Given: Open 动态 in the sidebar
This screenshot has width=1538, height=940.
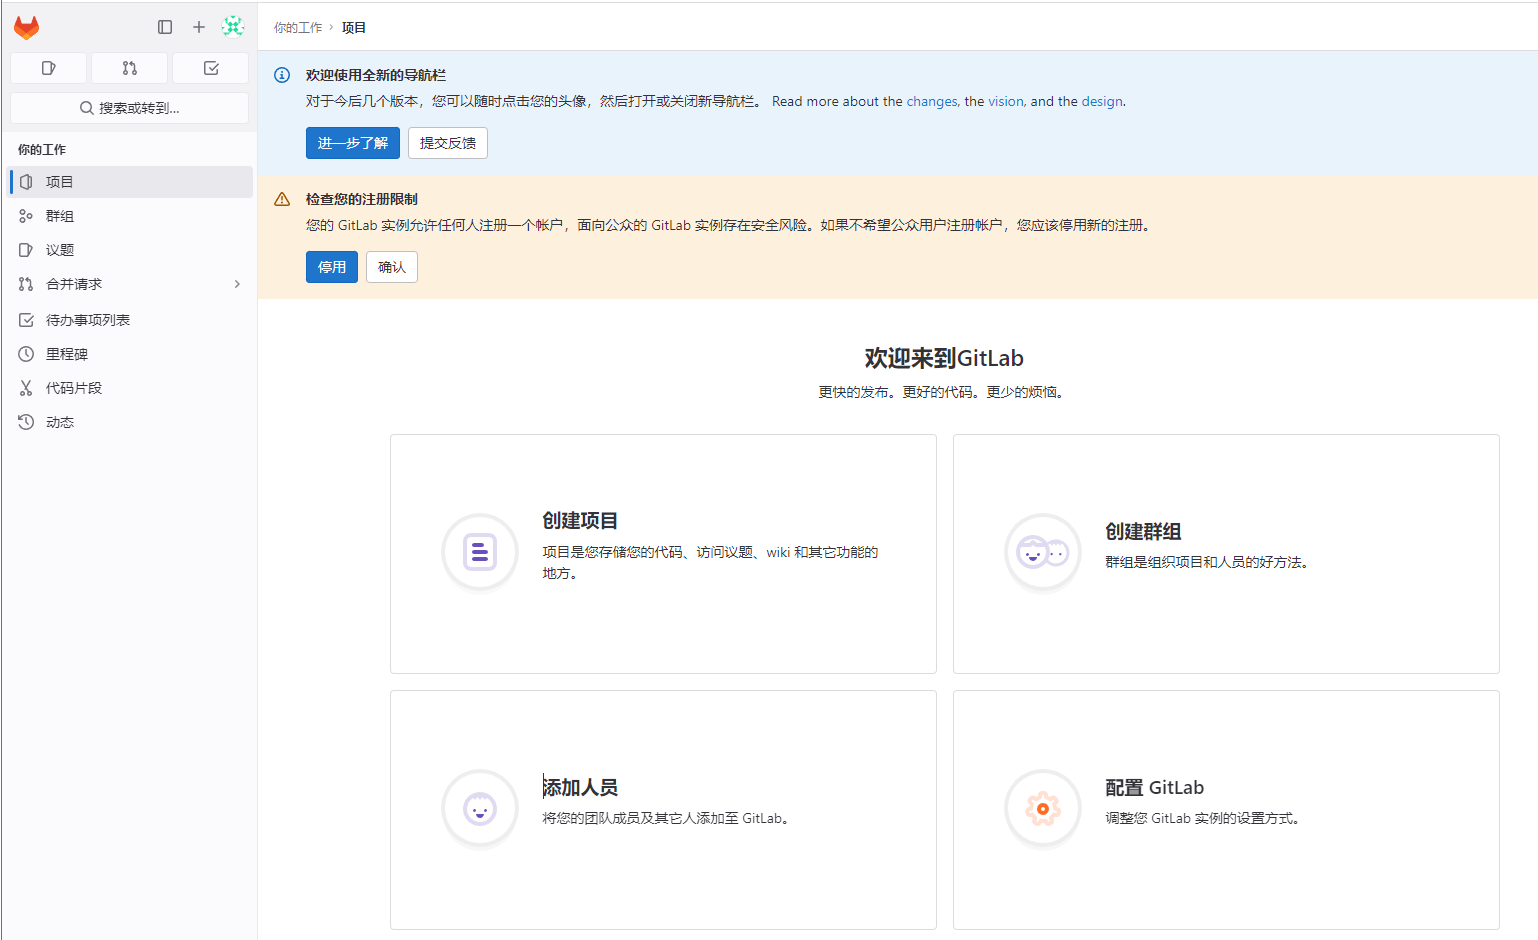Looking at the screenshot, I should [130, 422].
